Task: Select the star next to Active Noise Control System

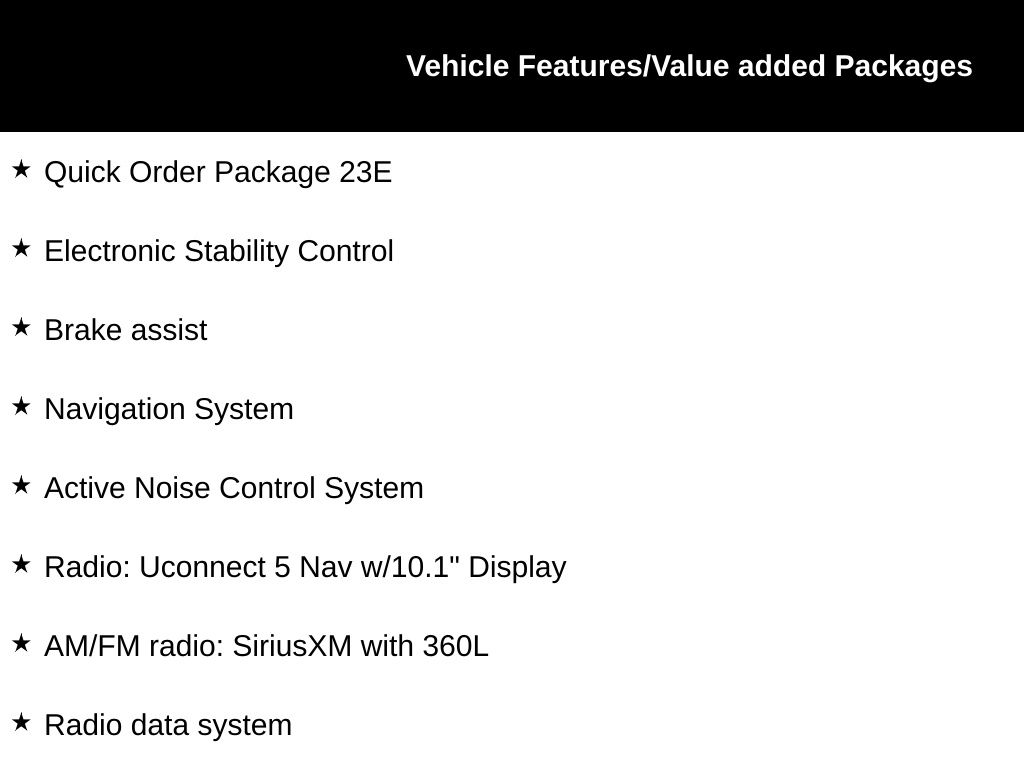Action: coord(21,486)
